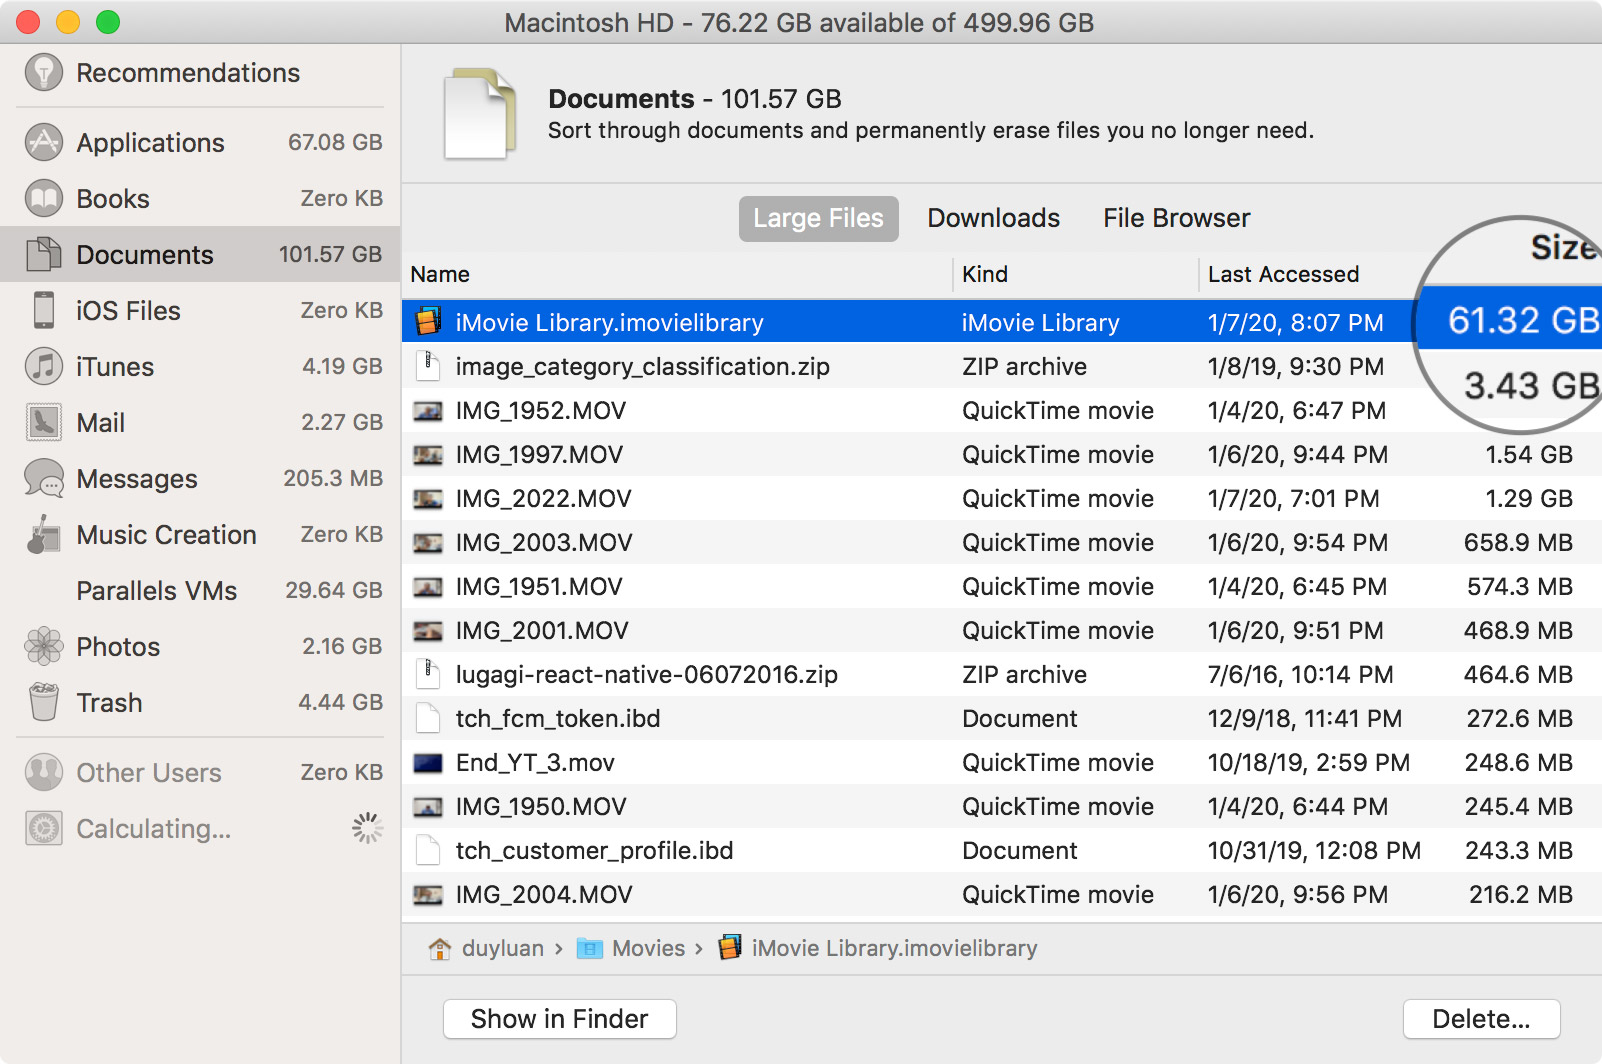The width and height of the screenshot is (1602, 1064).
Task: Click 12/9/18, 11:41 PM date cell
Action: (x=1305, y=719)
